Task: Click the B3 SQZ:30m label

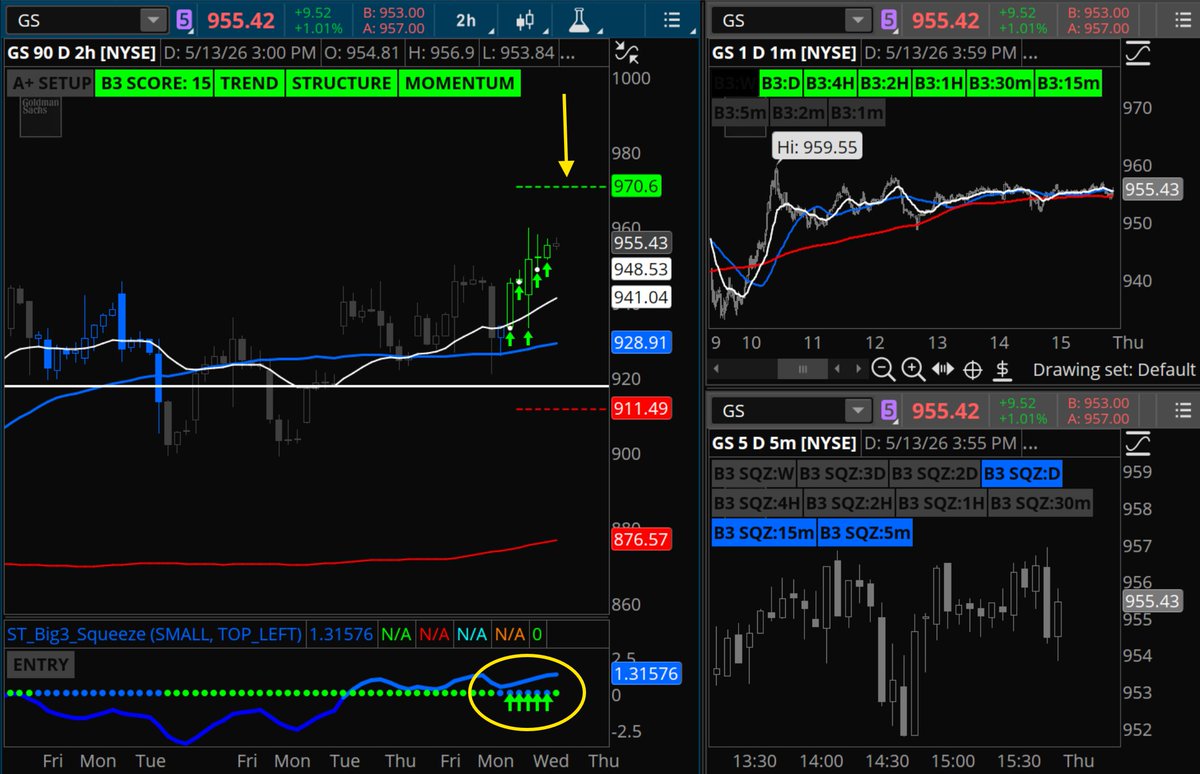Action: coord(1040,503)
